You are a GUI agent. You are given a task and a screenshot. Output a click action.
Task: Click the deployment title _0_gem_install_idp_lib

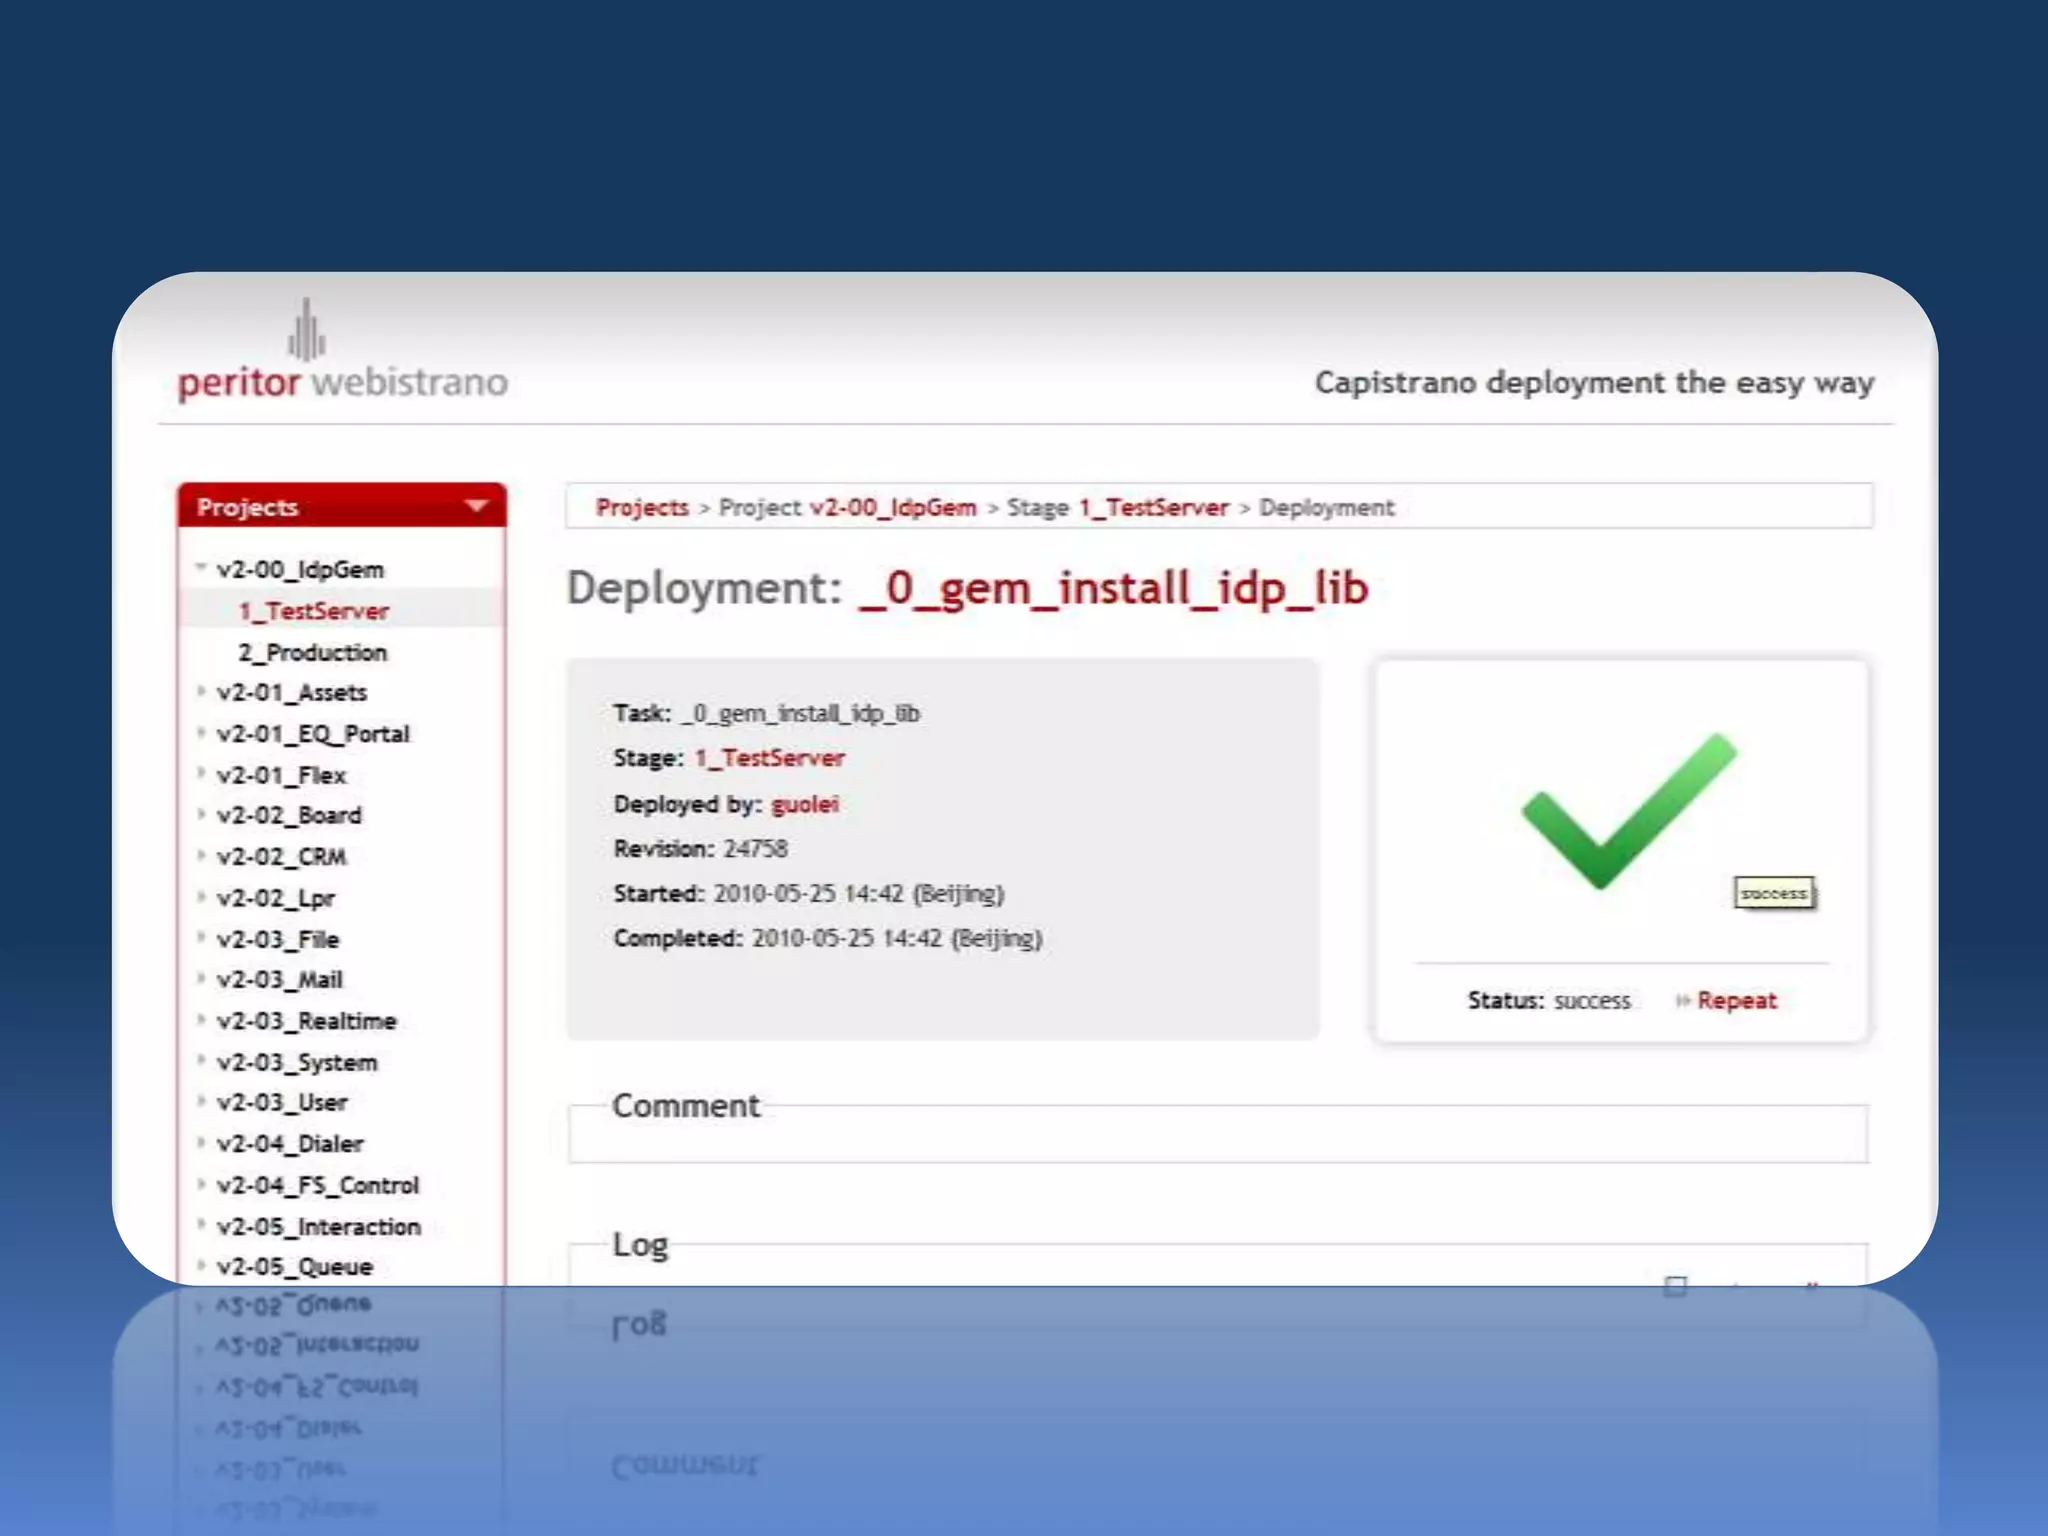[x=1113, y=588]
